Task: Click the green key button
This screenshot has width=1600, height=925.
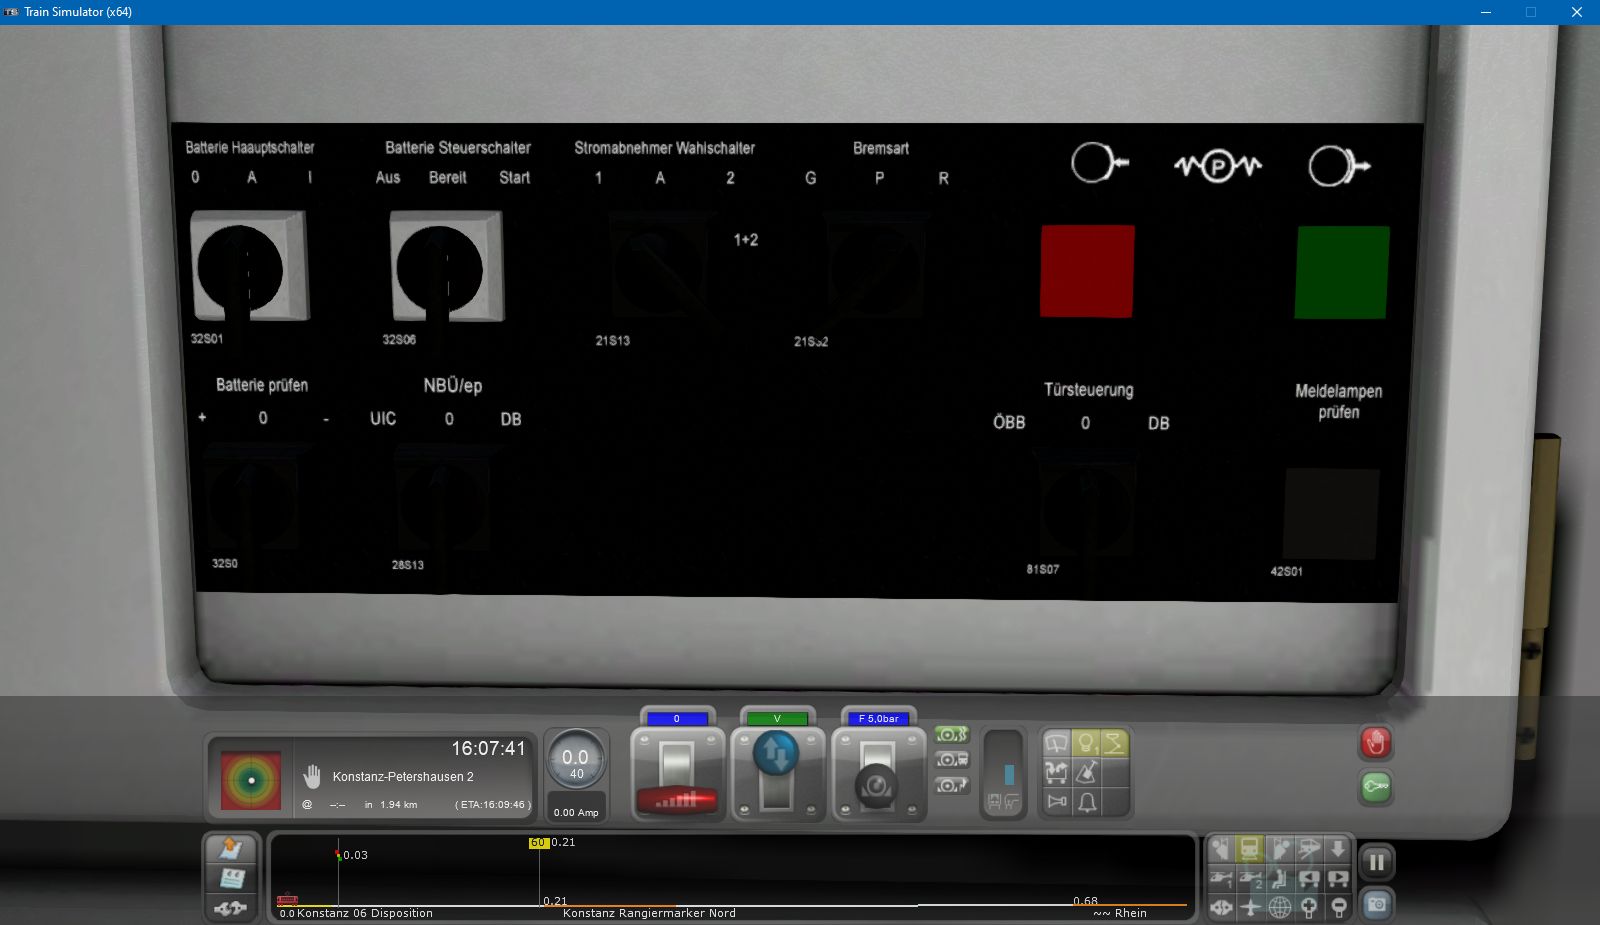Action: coord(1376,787)
